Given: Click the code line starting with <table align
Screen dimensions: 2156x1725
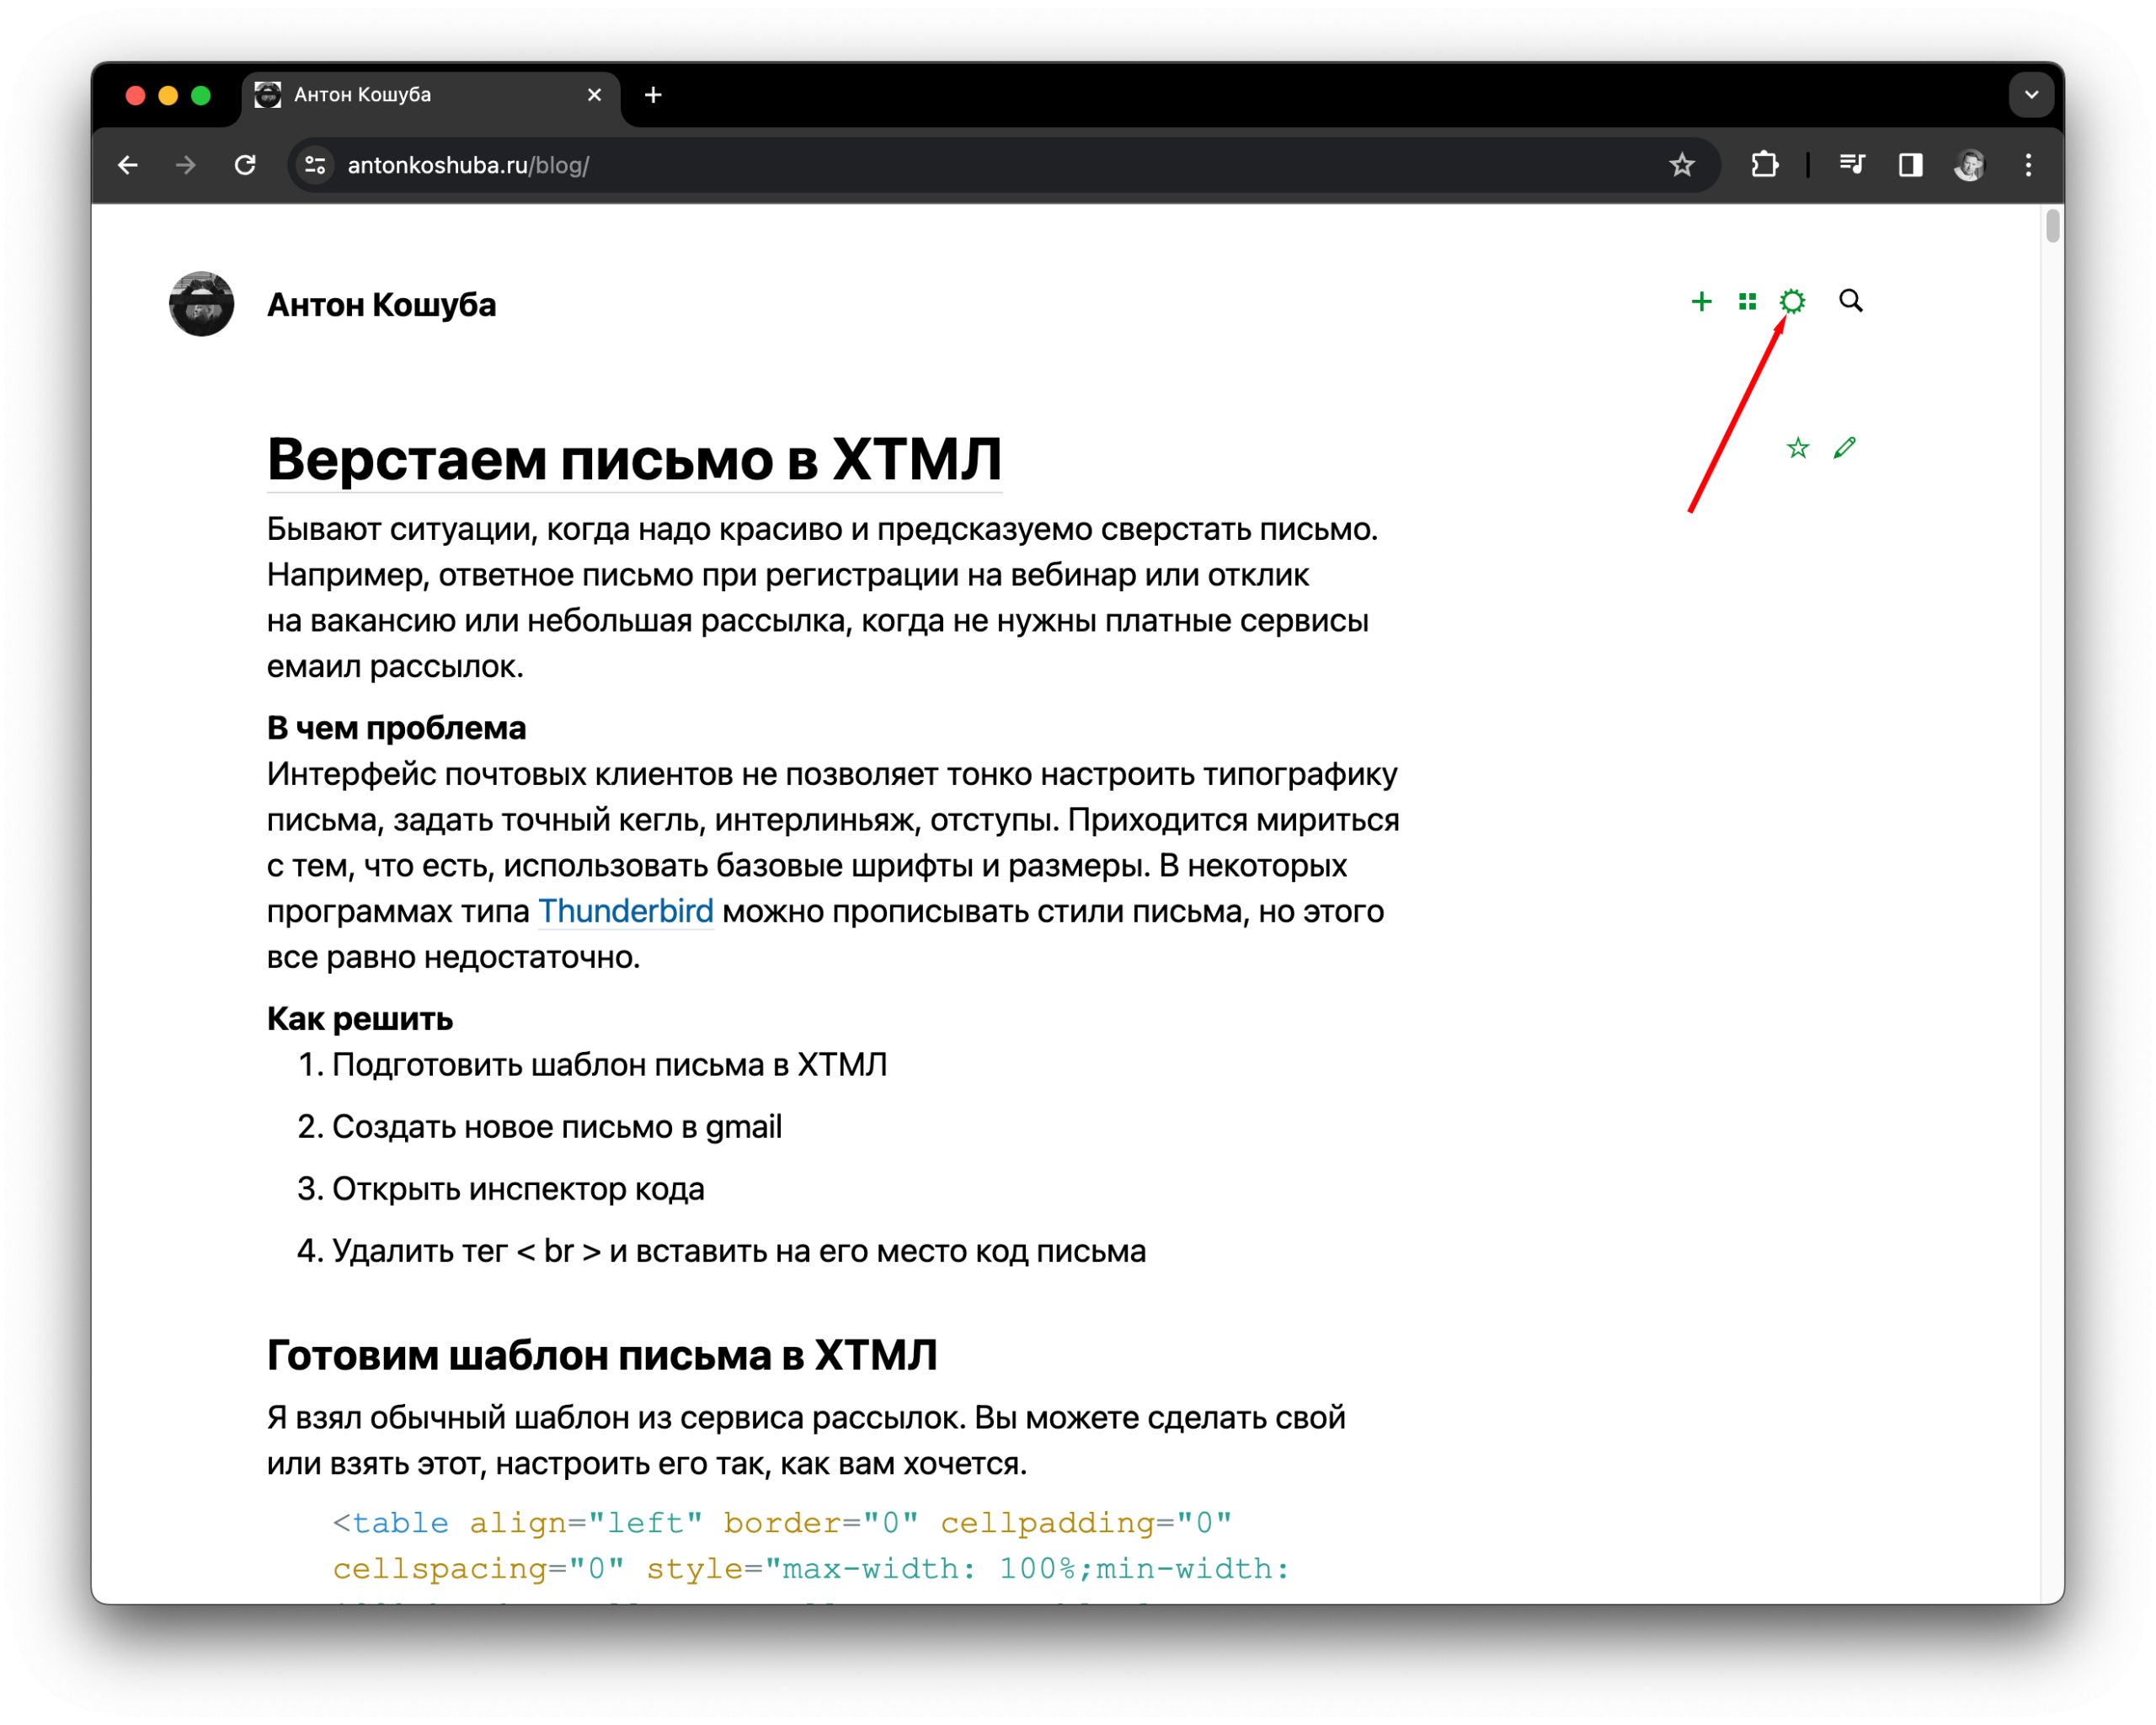Looking at the screenshot, I should [782, 1523].
